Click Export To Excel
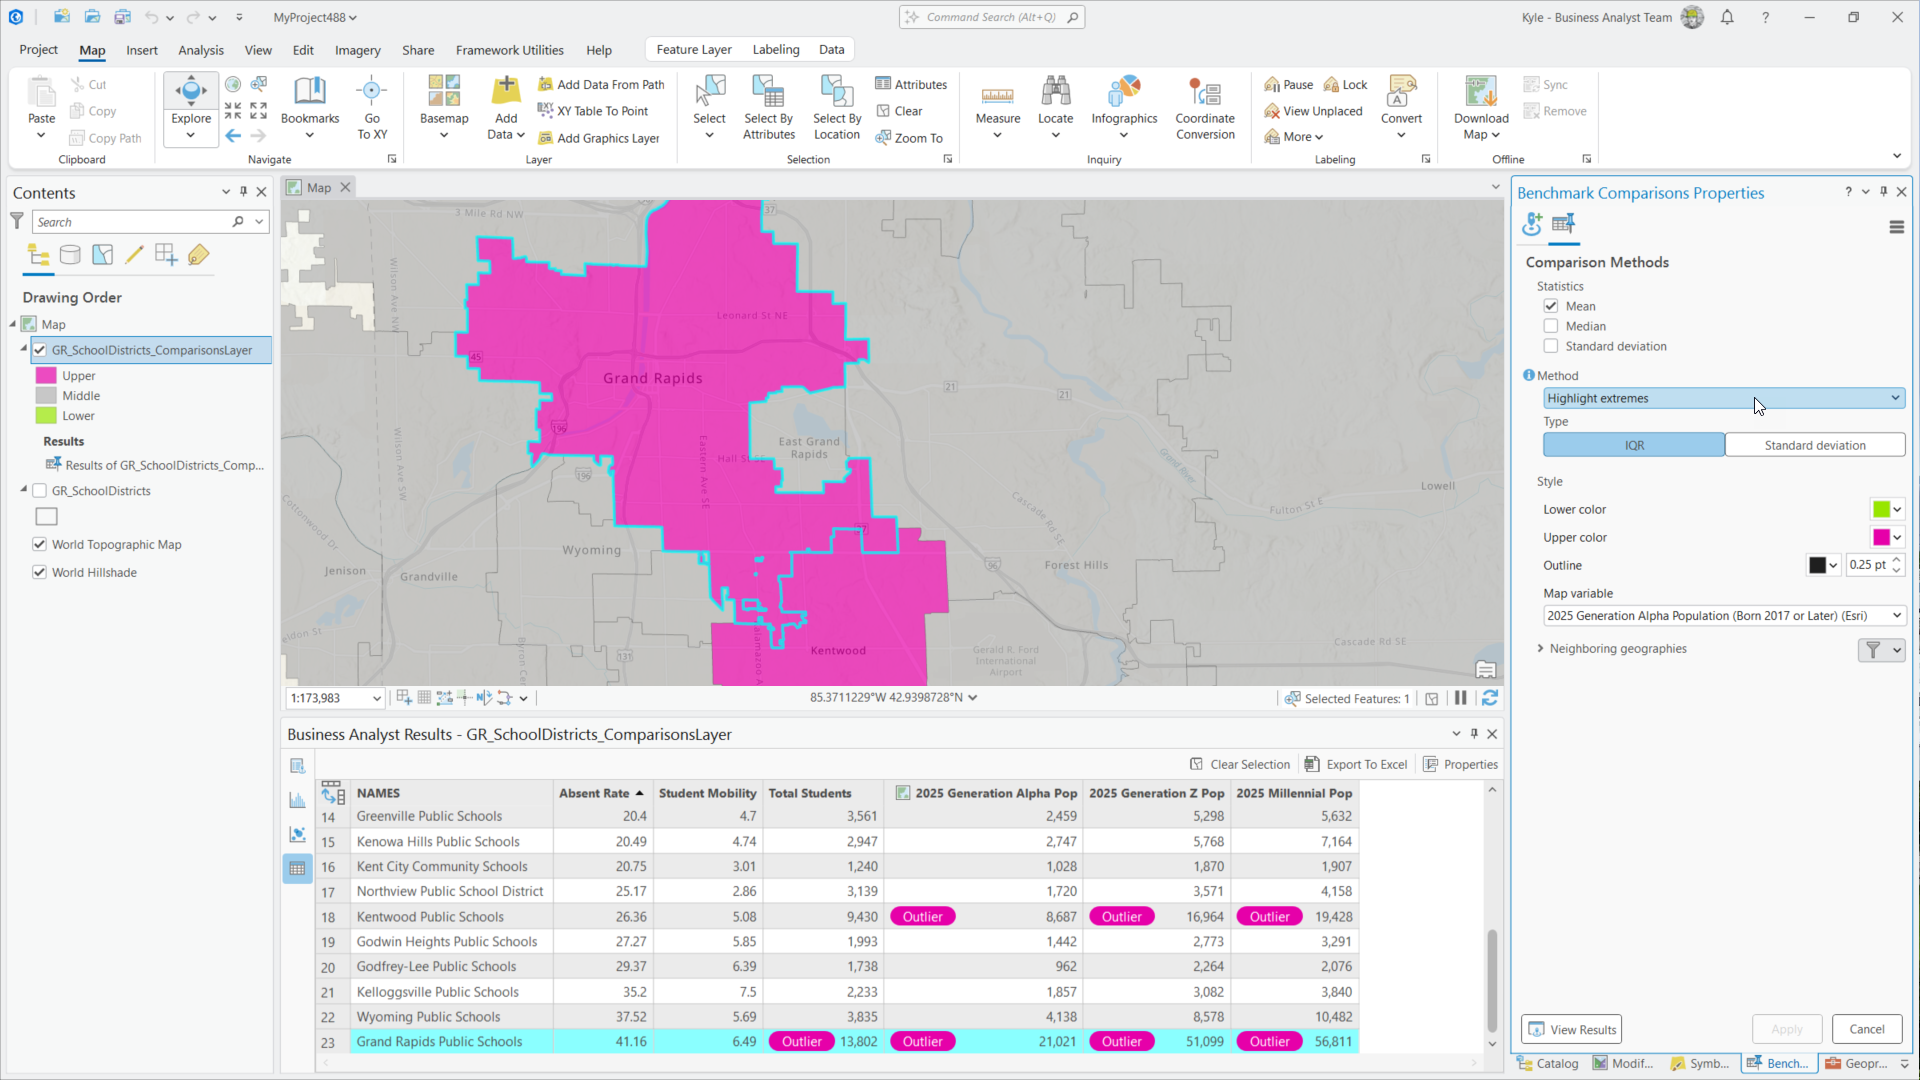Viewport: 1920px width, 1080px height. (1356, 764)
